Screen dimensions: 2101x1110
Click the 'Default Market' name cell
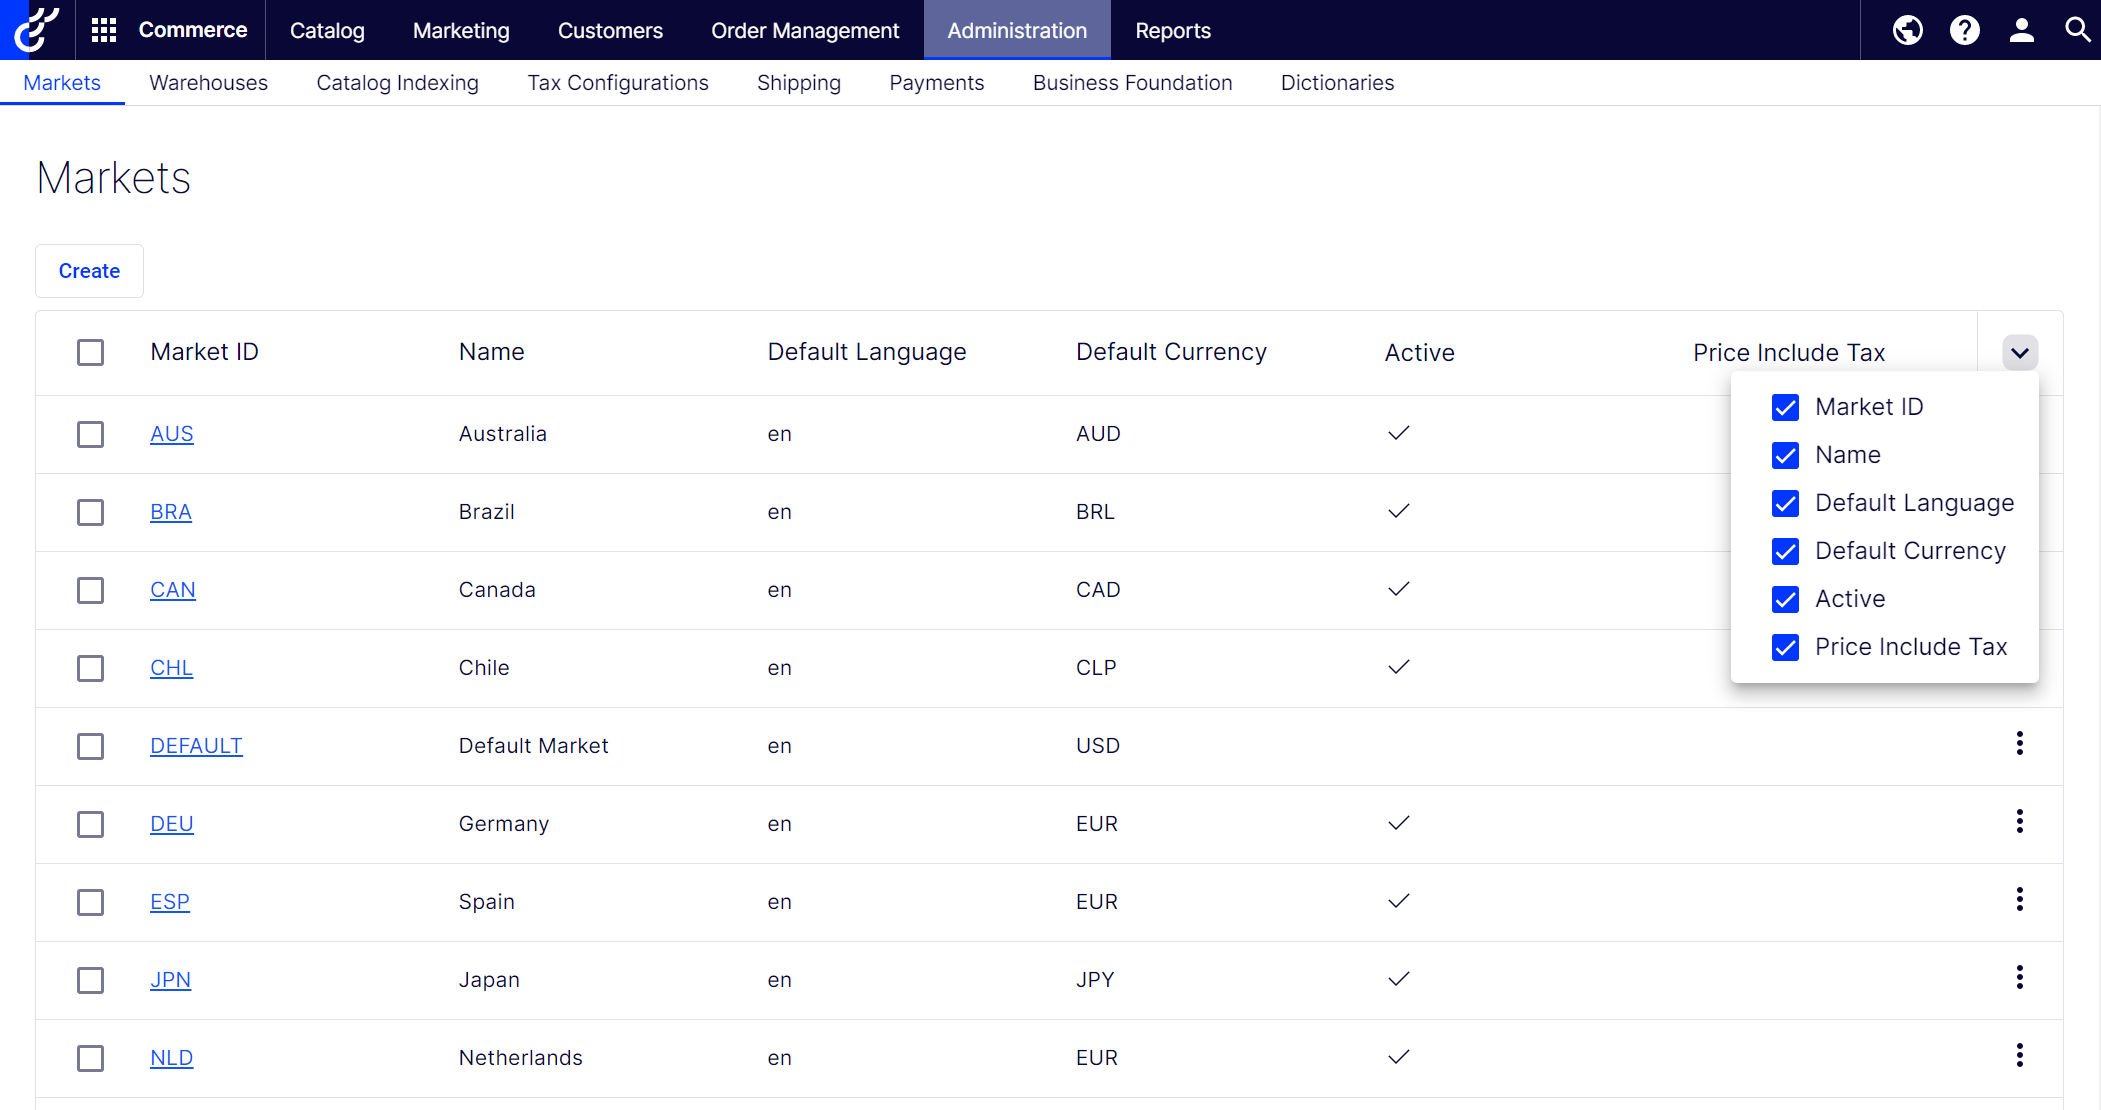533,746
